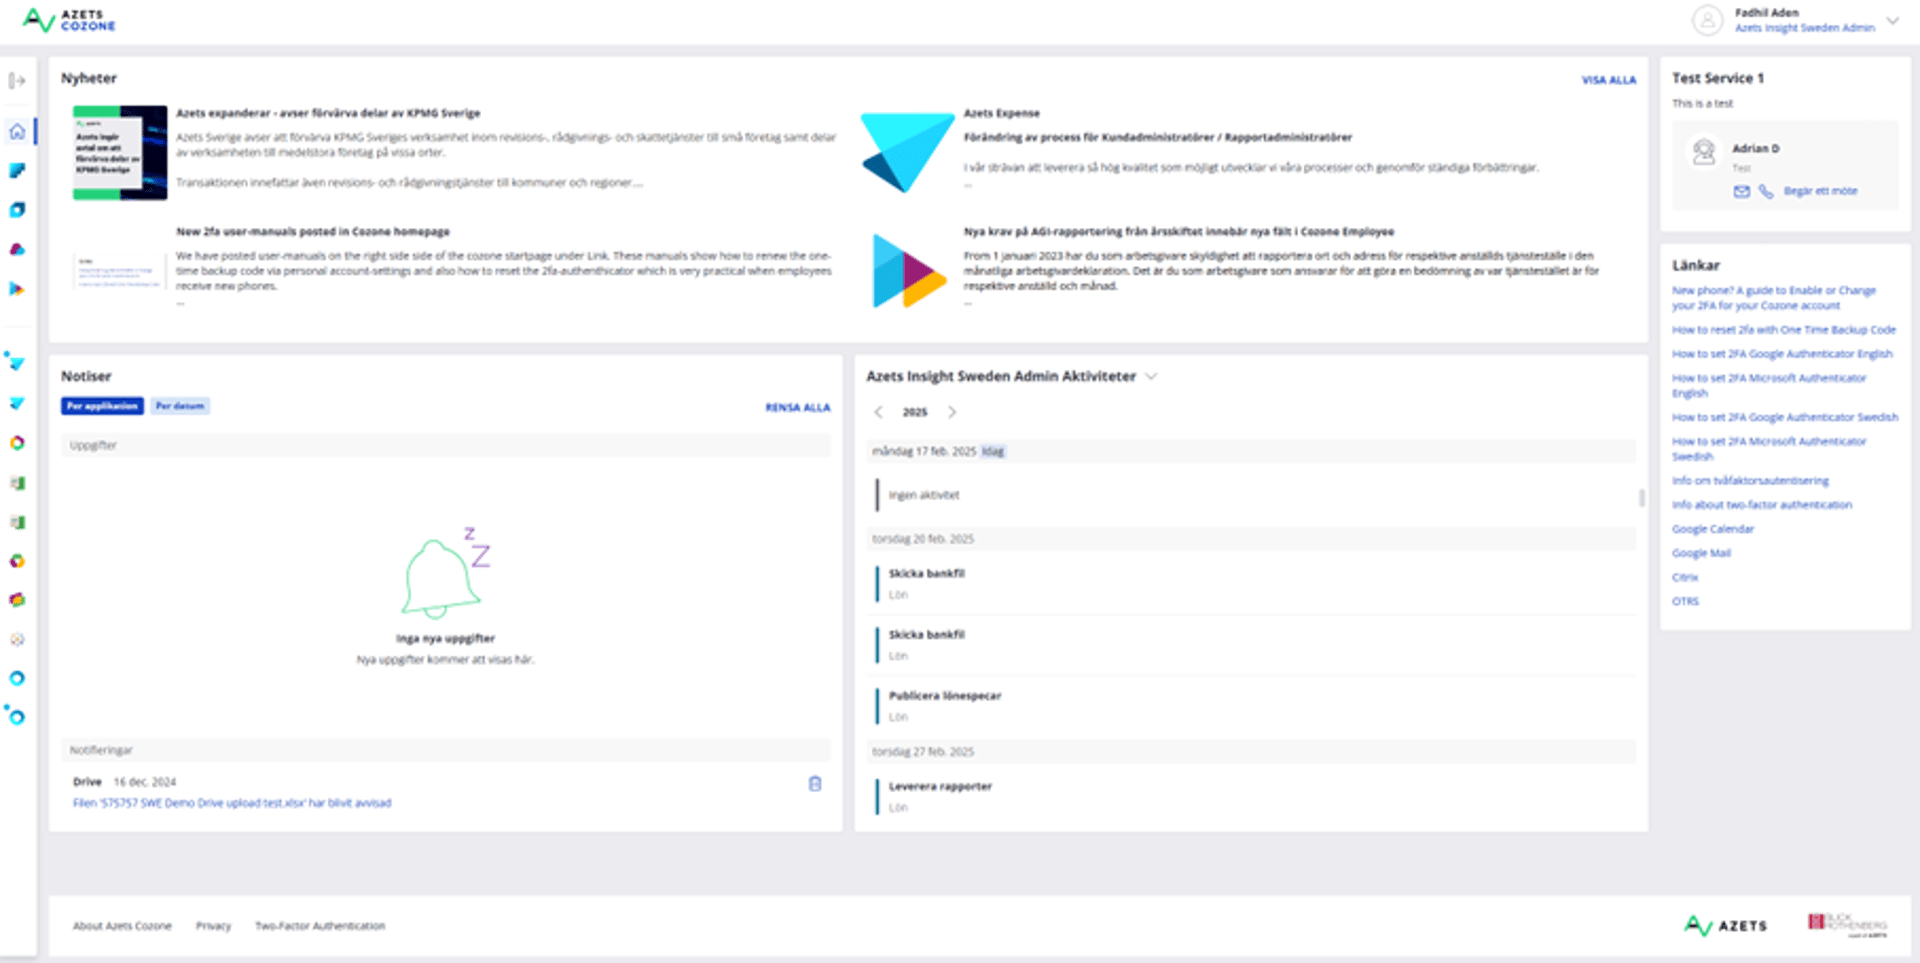Delete the Drive notification with the trash icon
The image size is (1920, 963).
815,784
